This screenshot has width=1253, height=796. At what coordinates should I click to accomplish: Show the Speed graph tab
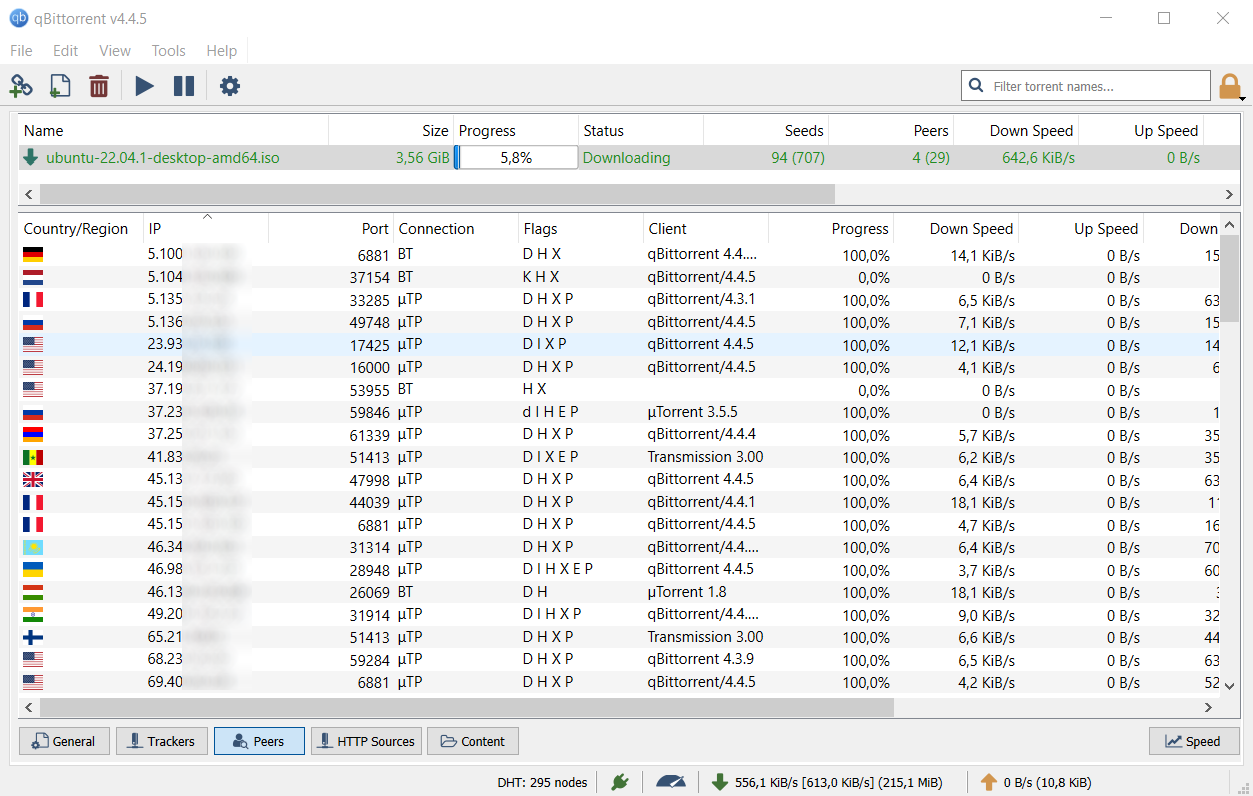1194,741
